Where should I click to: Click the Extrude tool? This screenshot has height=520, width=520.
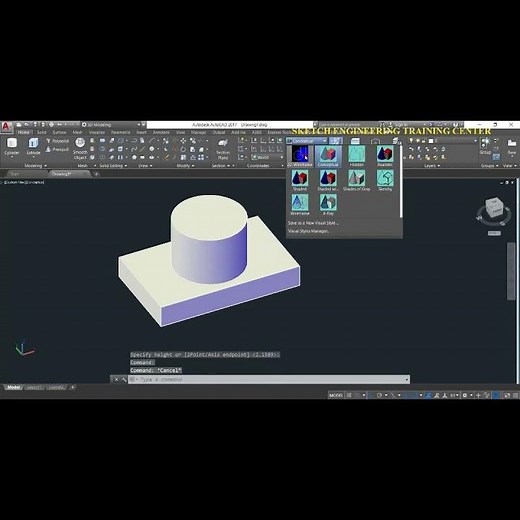click(x=33, y=147)
